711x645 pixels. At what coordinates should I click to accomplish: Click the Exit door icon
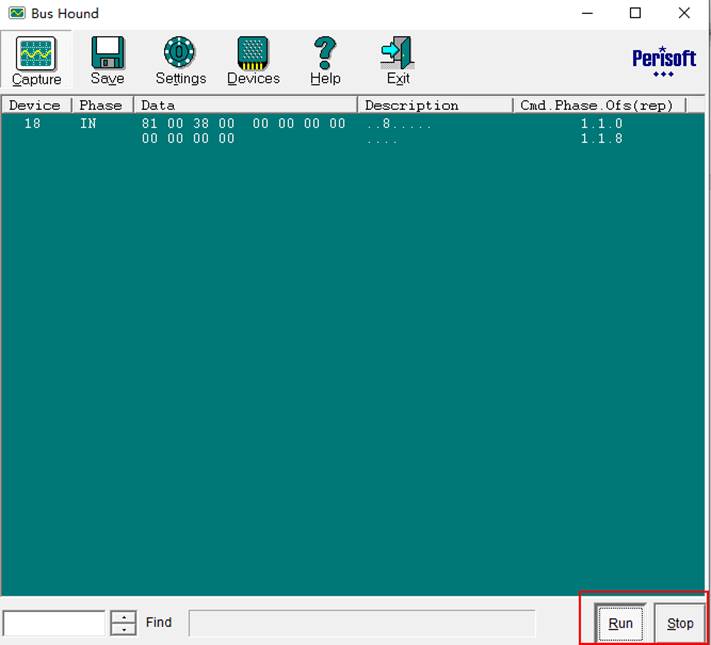coord(398,52)
